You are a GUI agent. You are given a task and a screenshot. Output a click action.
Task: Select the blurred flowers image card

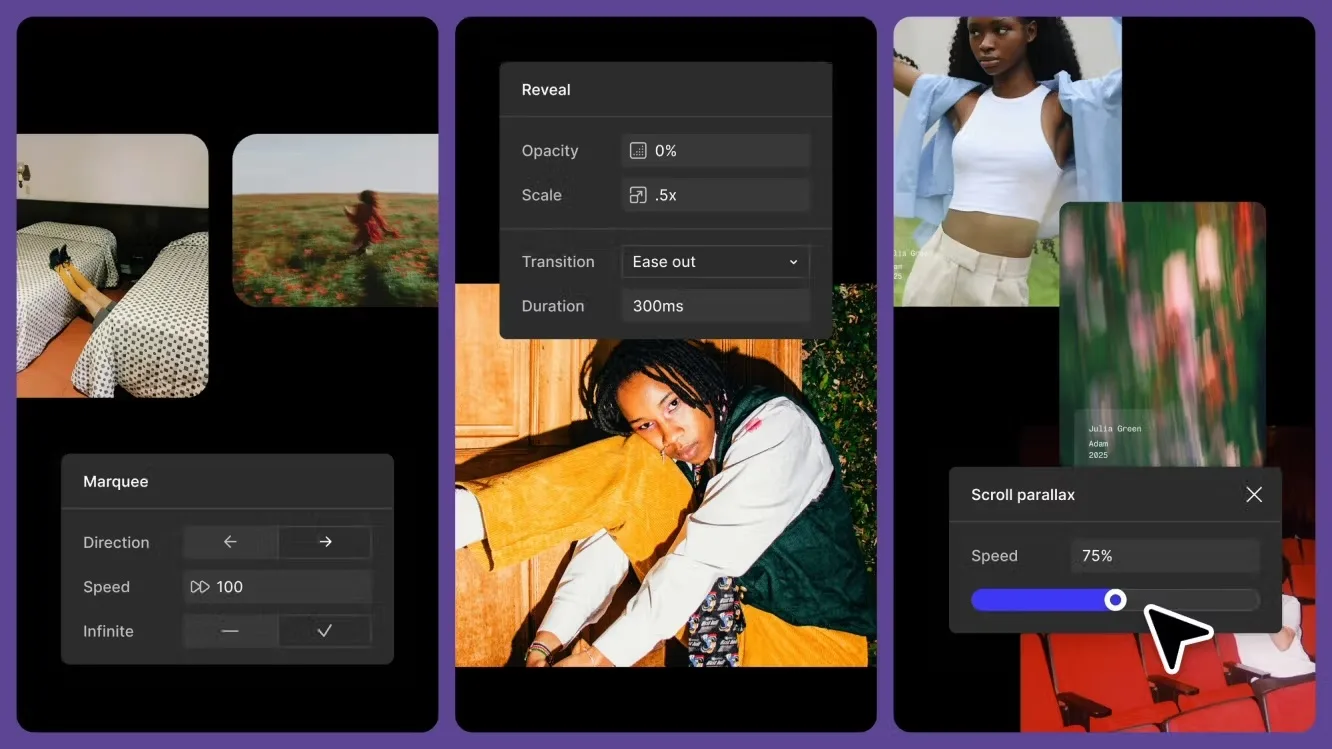click(x=1163, y=335)
